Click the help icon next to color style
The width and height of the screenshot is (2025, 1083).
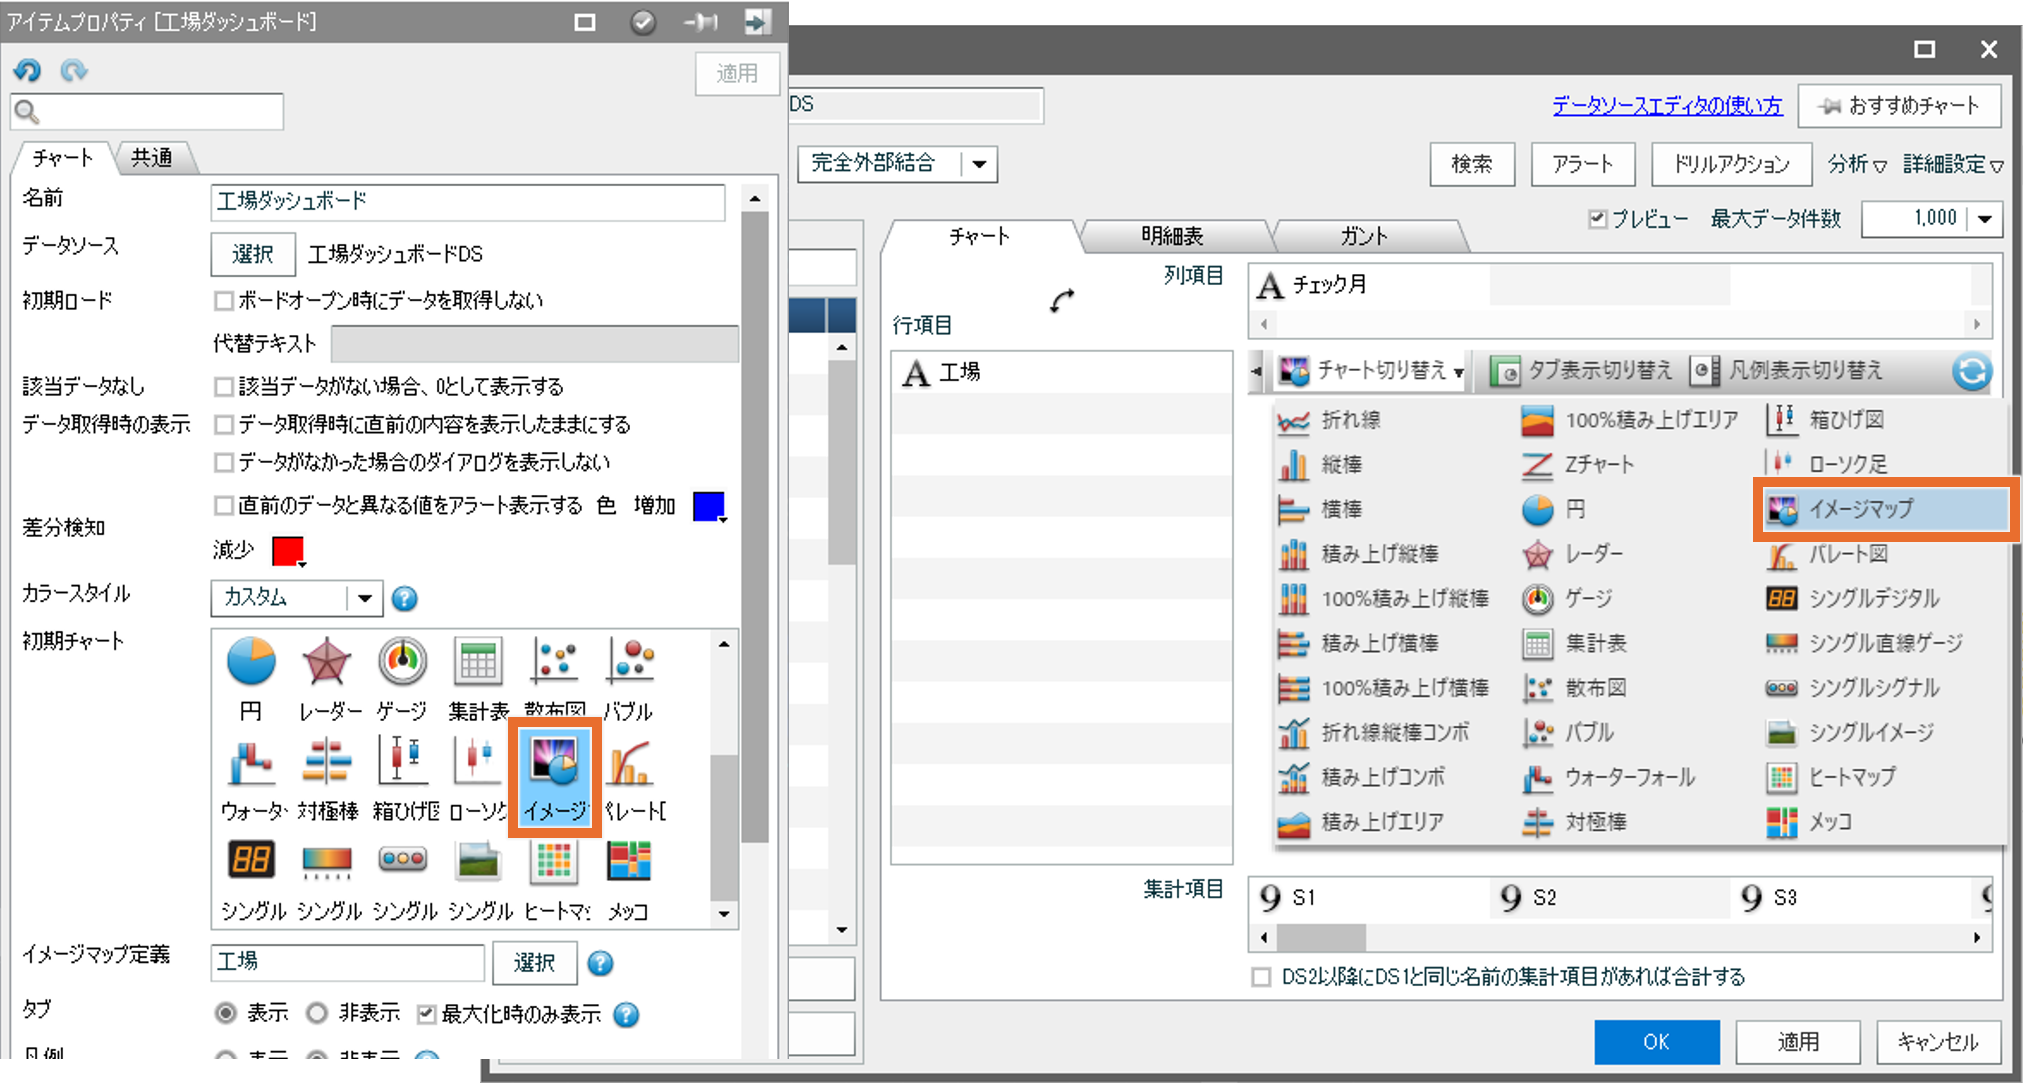[x=404, y=598]
